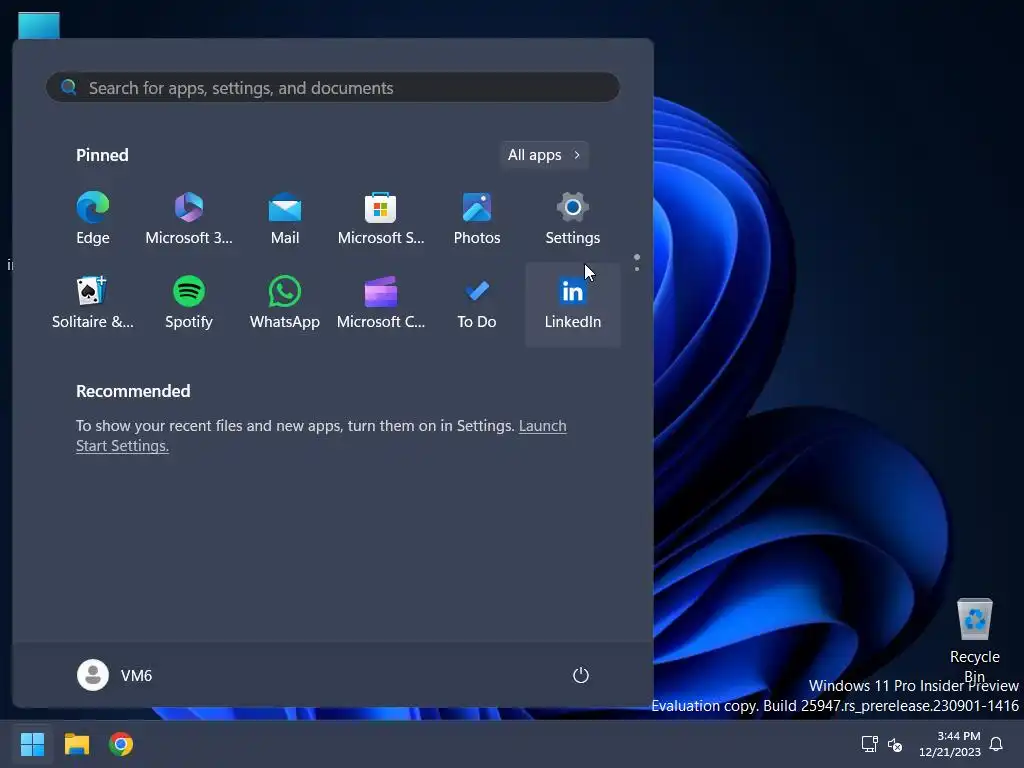Launch LinkedIn from pinned apps
Image resolution: width=1024 pixels, height=768 pixels.
tap(573, 304)
